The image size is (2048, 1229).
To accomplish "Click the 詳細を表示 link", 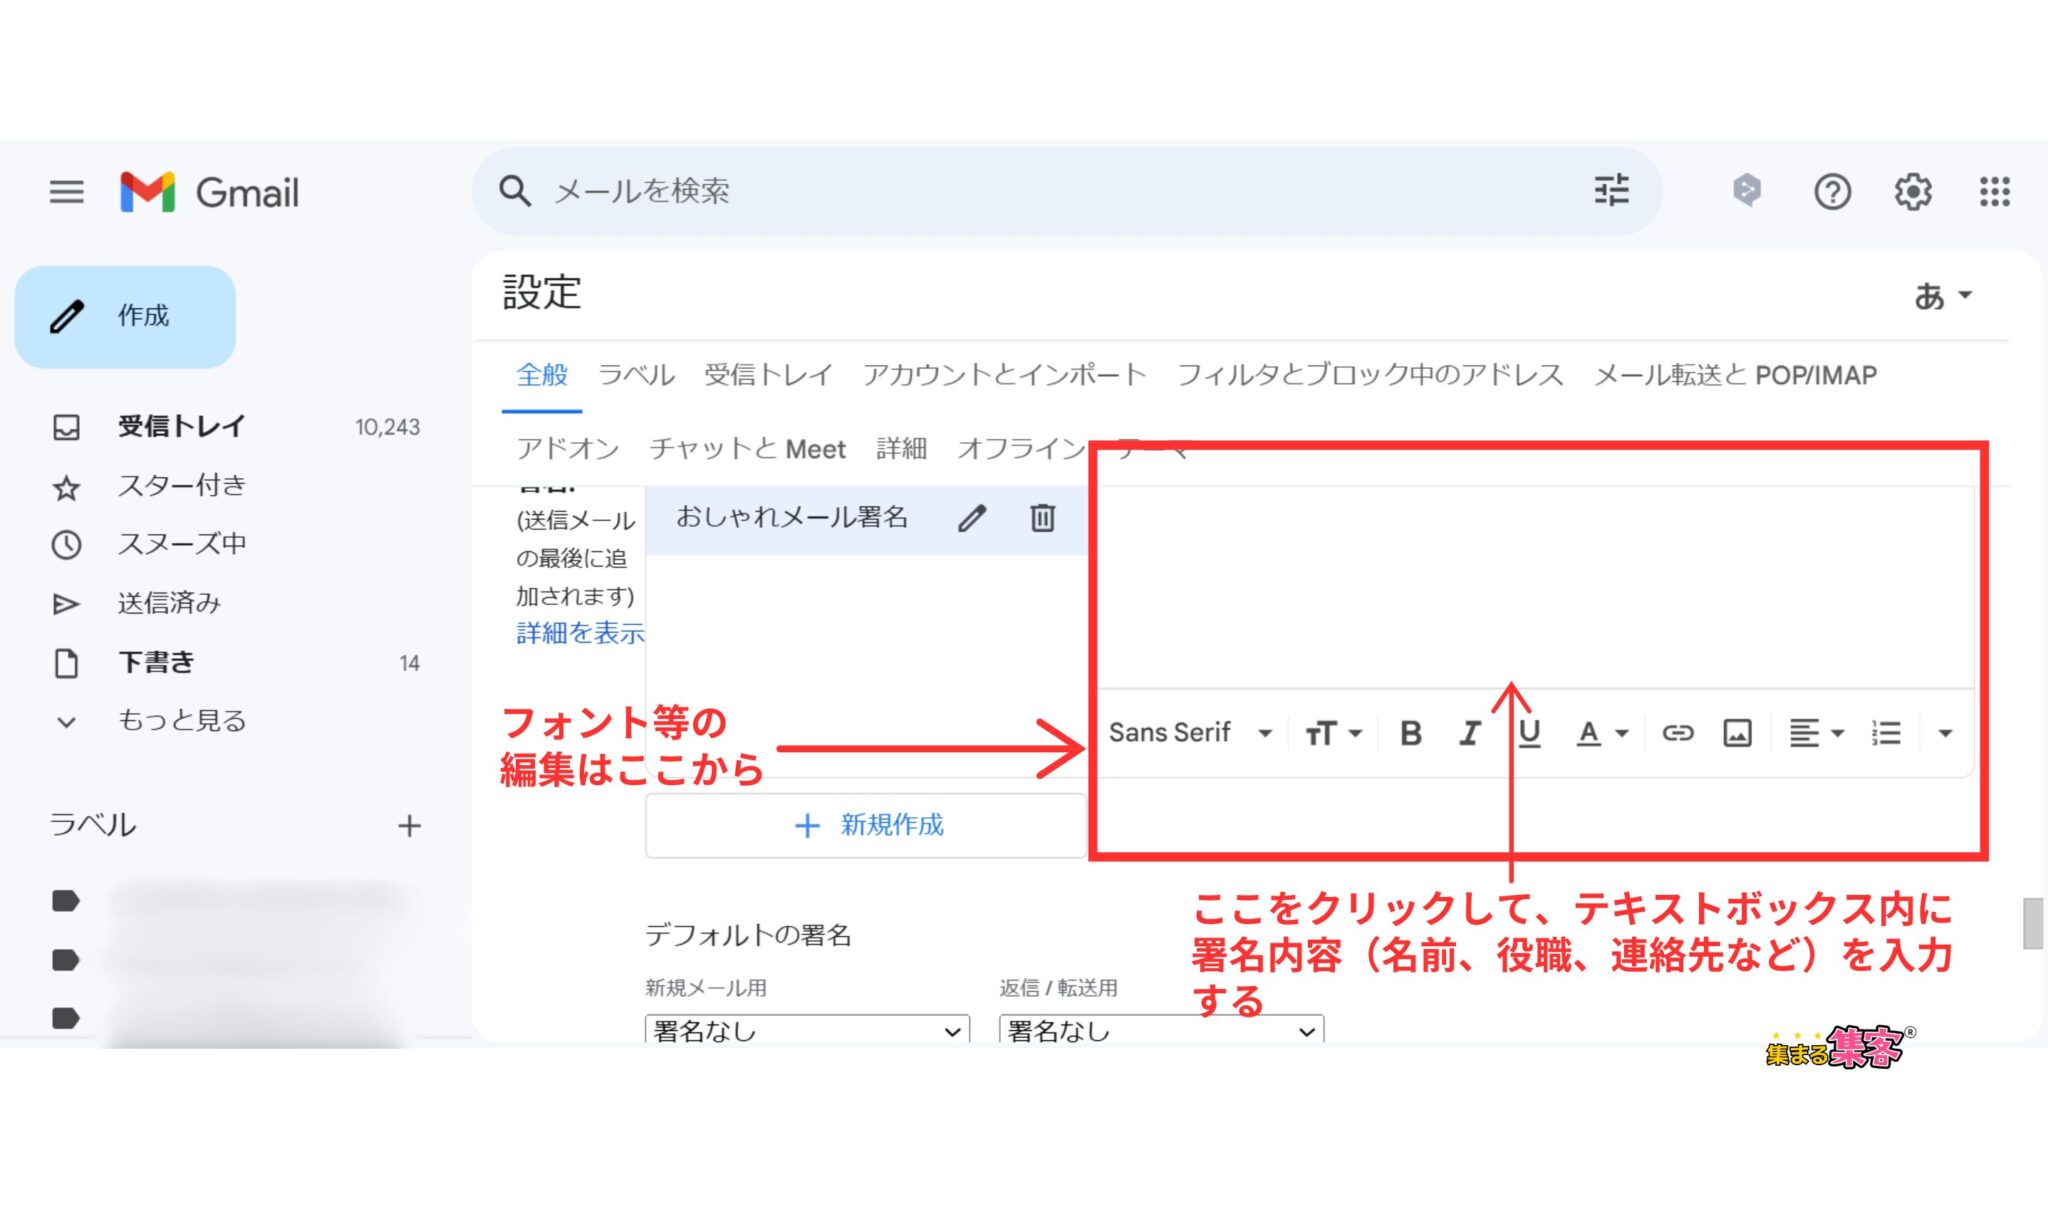I will pos(580,633).
